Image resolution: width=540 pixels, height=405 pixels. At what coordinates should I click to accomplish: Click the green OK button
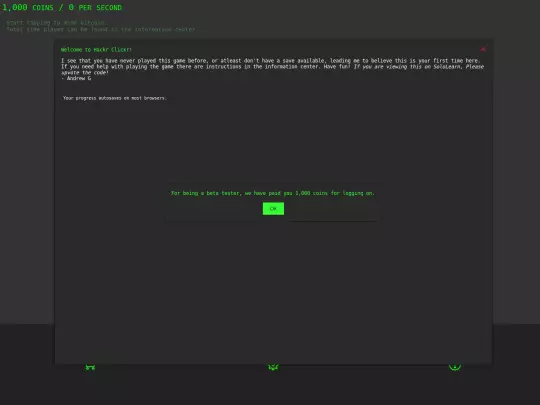click(273, 209)
